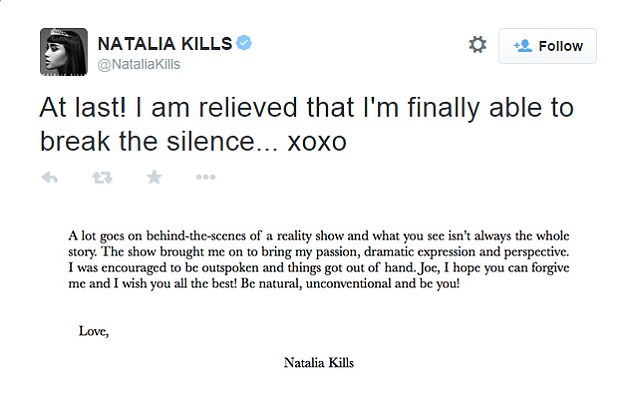Reply to the Natalia Kills tweet
Image resolution: width=634 pixels, height=408 pixels.
coord(50,177)
